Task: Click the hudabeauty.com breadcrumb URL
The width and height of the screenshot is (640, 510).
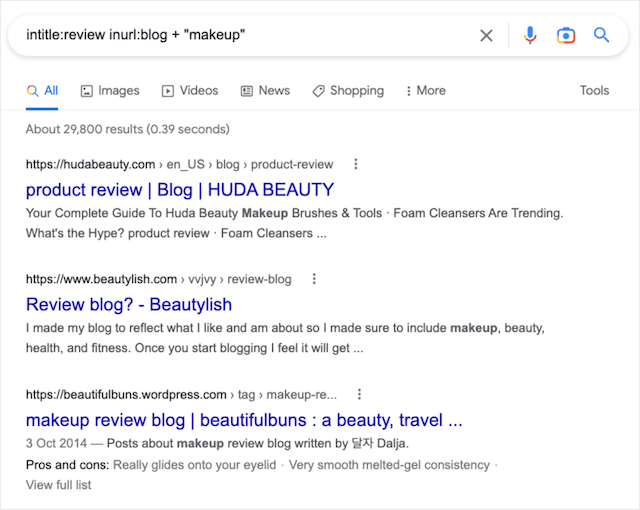Action: click(90, 165)
